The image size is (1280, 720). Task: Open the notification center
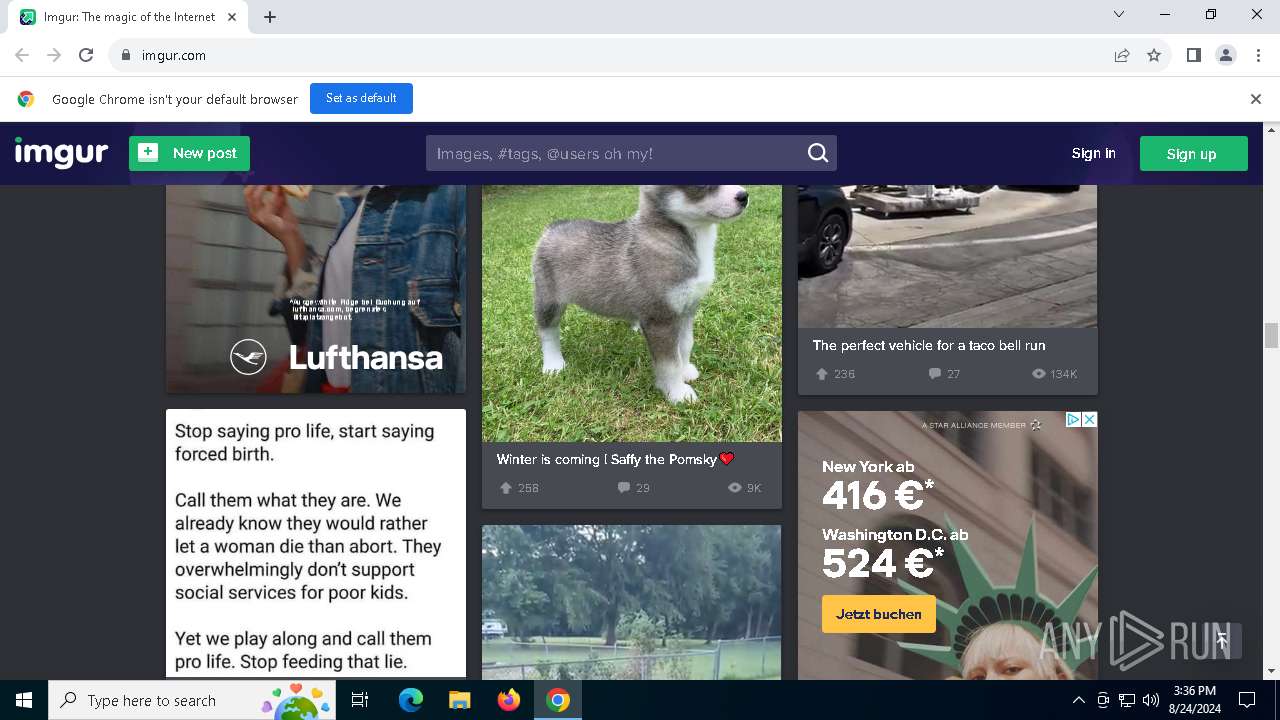click(x=1247, y=700)
